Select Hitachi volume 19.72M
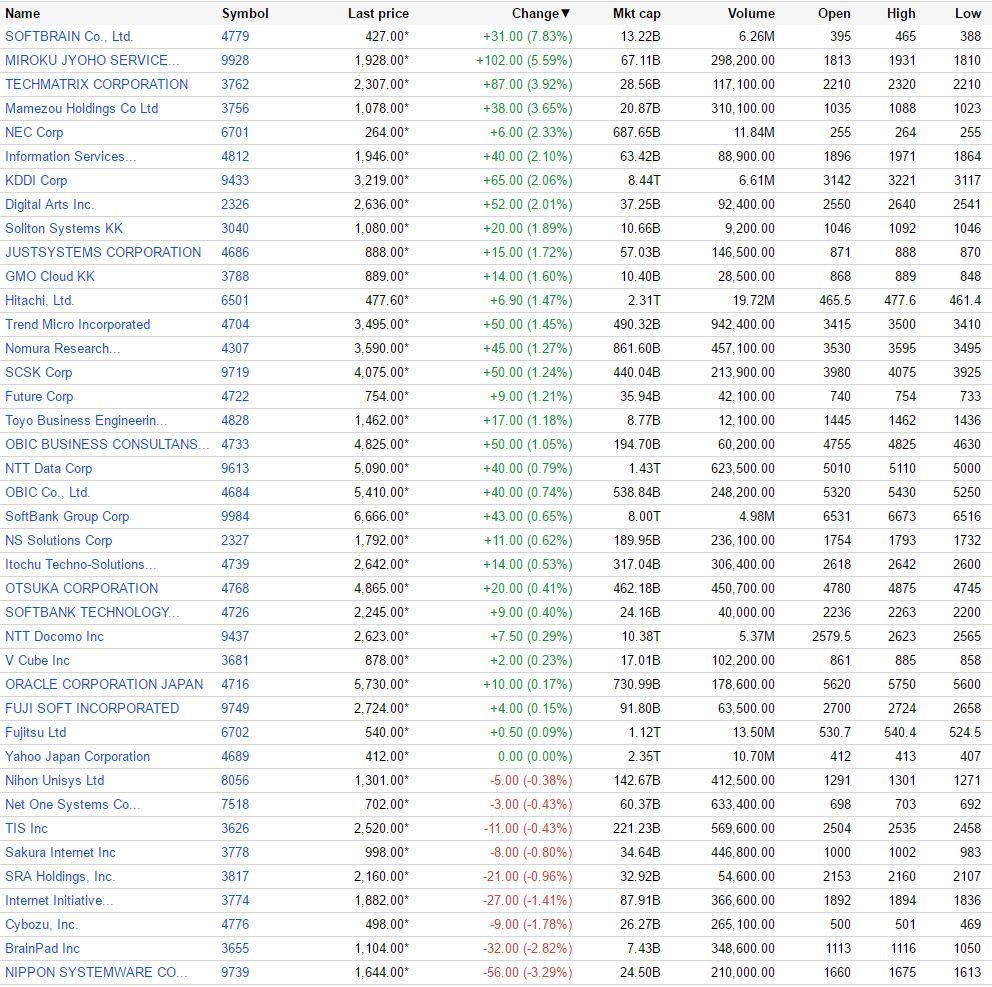Screen dimensions: 992x987 (753, 301)
